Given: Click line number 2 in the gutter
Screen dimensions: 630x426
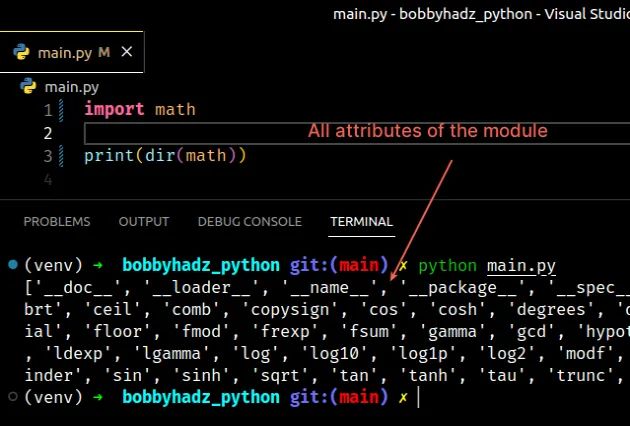Looking at the screenshot, I should 48,133.
